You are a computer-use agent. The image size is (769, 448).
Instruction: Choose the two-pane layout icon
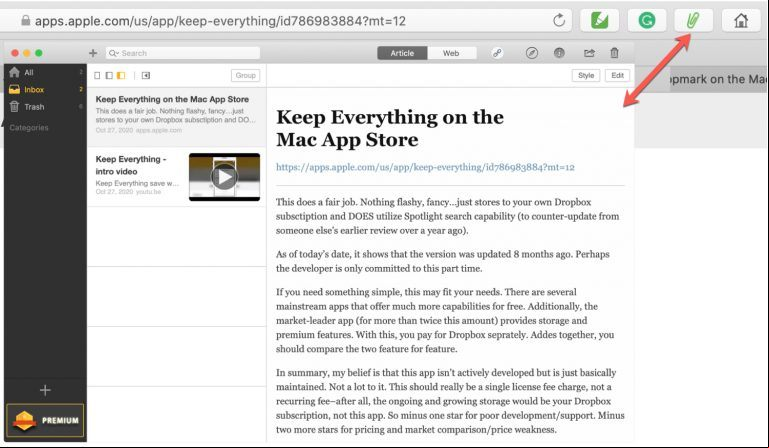(x=109, y=76)
